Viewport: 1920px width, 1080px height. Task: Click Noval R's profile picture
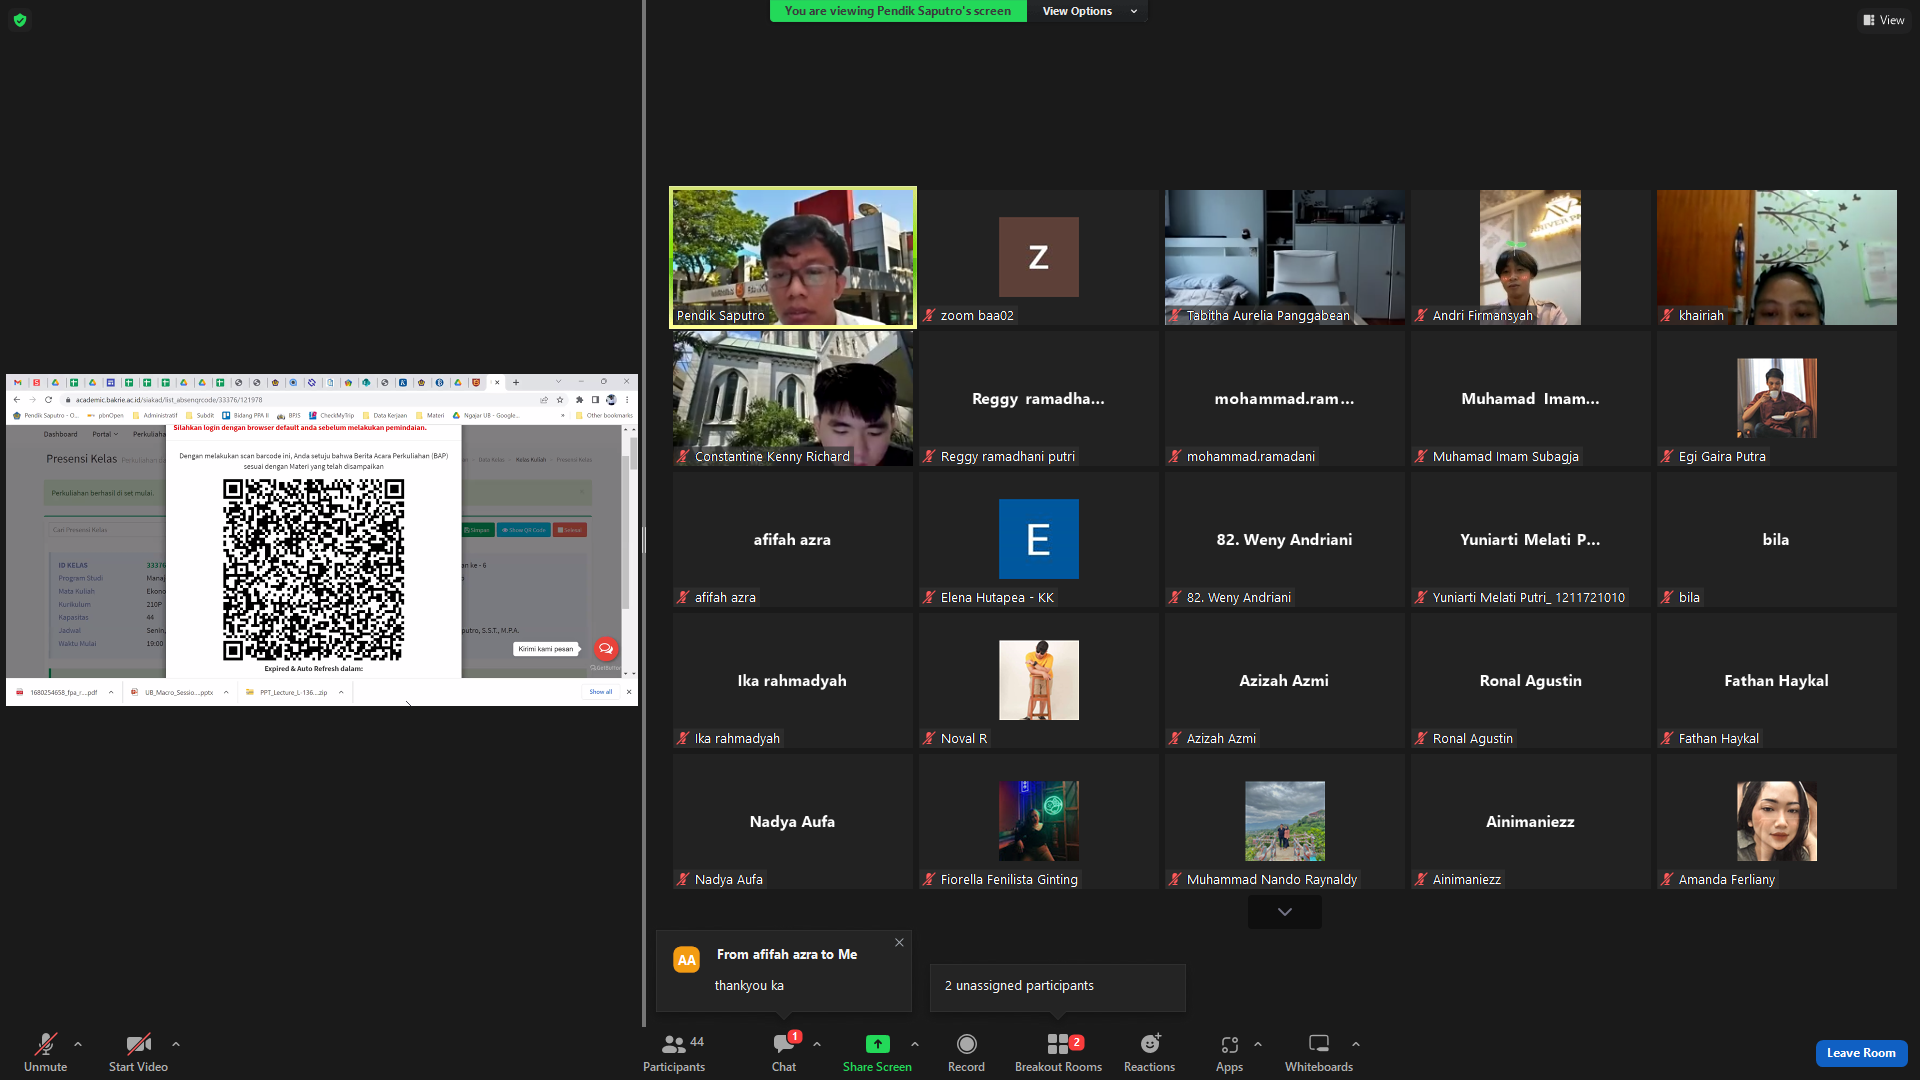1039,680
